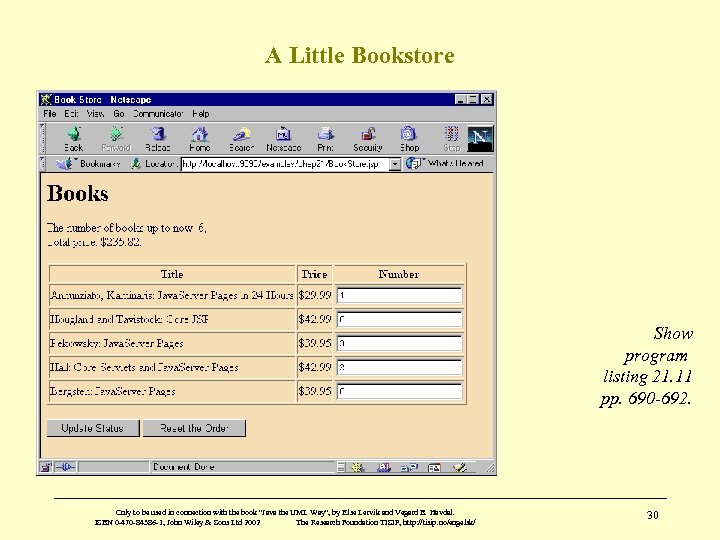The image size is (720, 540).
Task: Click the Back navigation icon
Action: (x=74, y=134)
